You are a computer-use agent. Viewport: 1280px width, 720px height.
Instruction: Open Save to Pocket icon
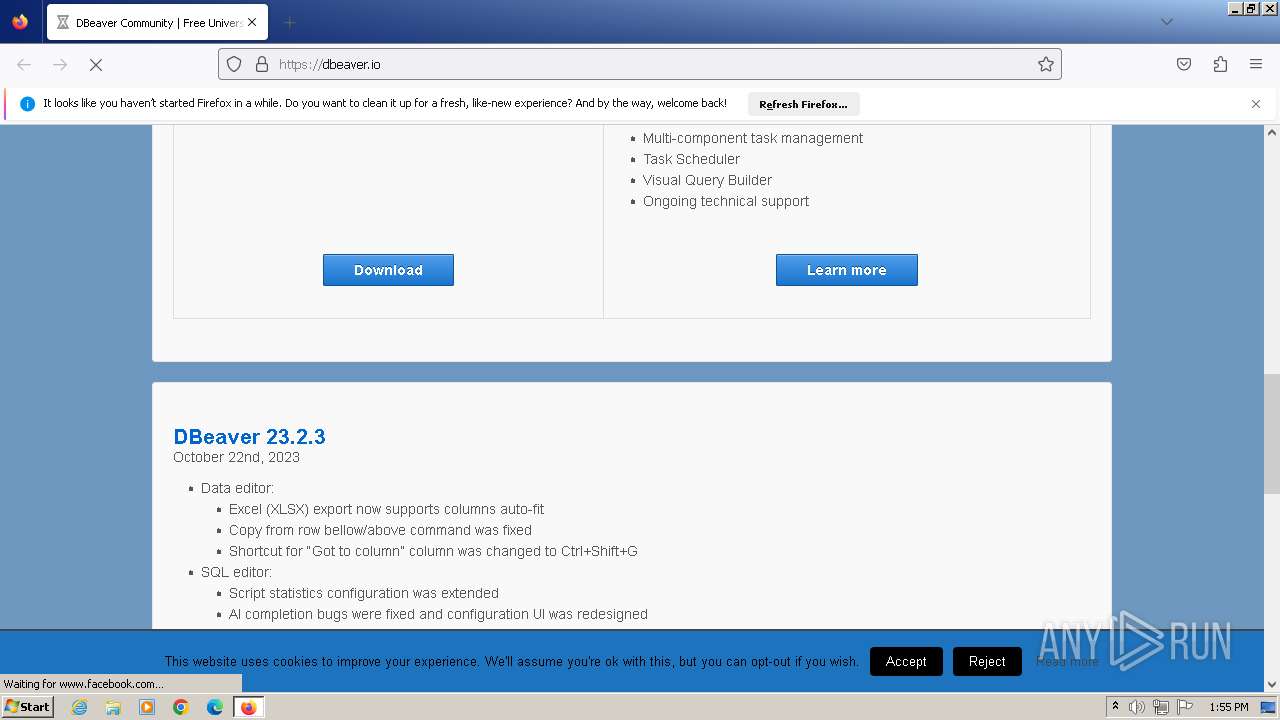coord(1184,64)
